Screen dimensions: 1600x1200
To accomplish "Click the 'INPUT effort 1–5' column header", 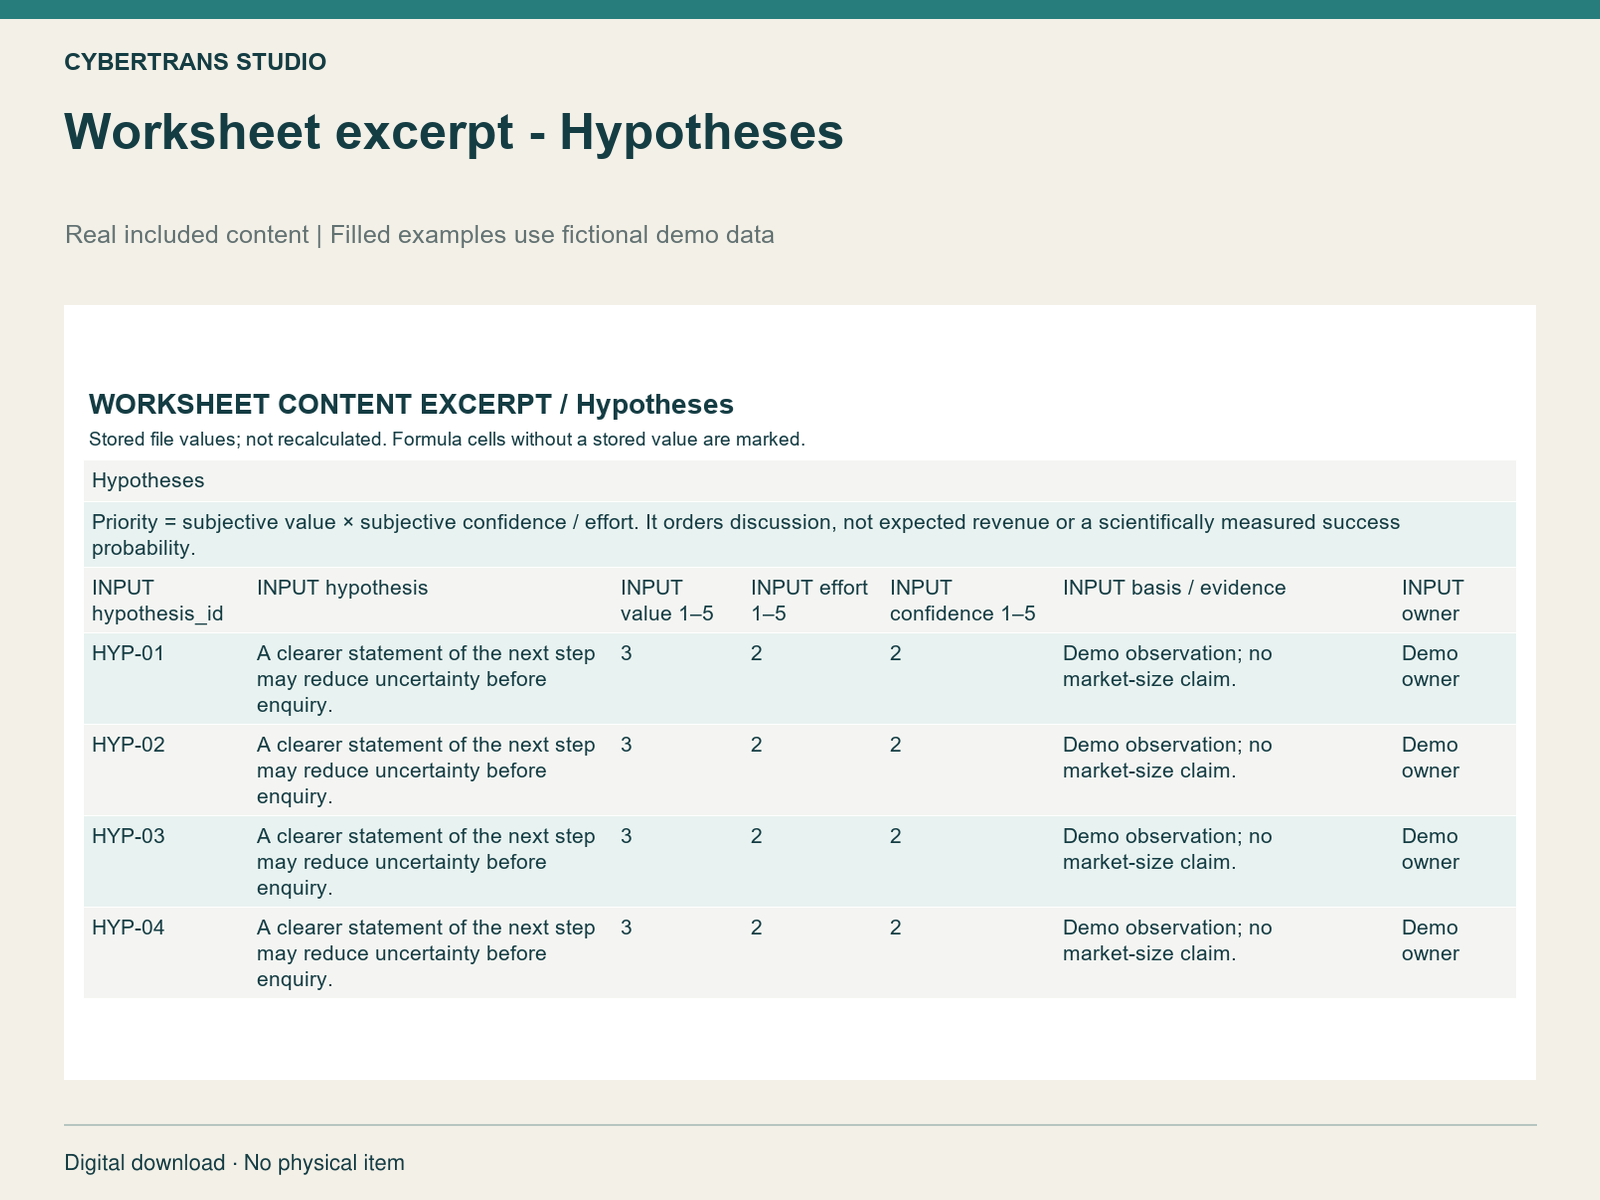I will click(809, 600).
